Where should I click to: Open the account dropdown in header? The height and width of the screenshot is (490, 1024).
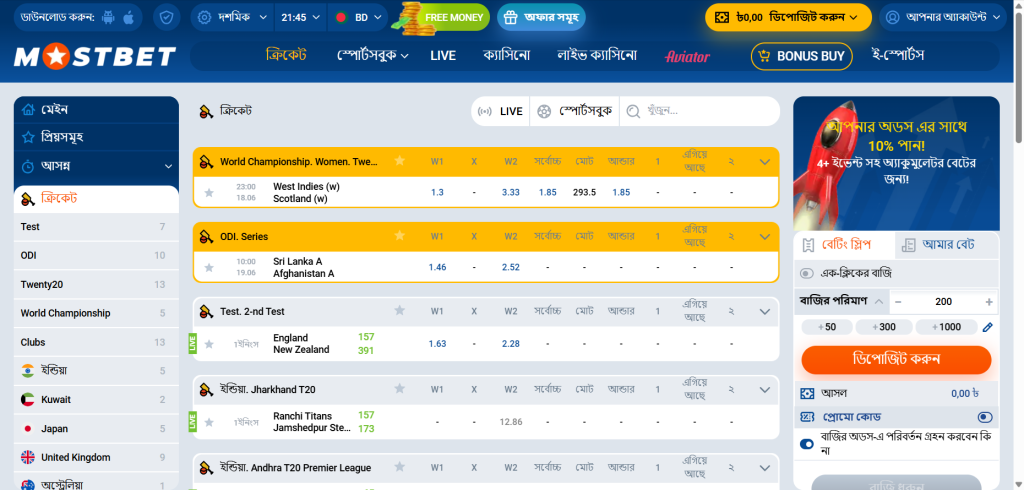pyautogui.click(x=943, y=18)
